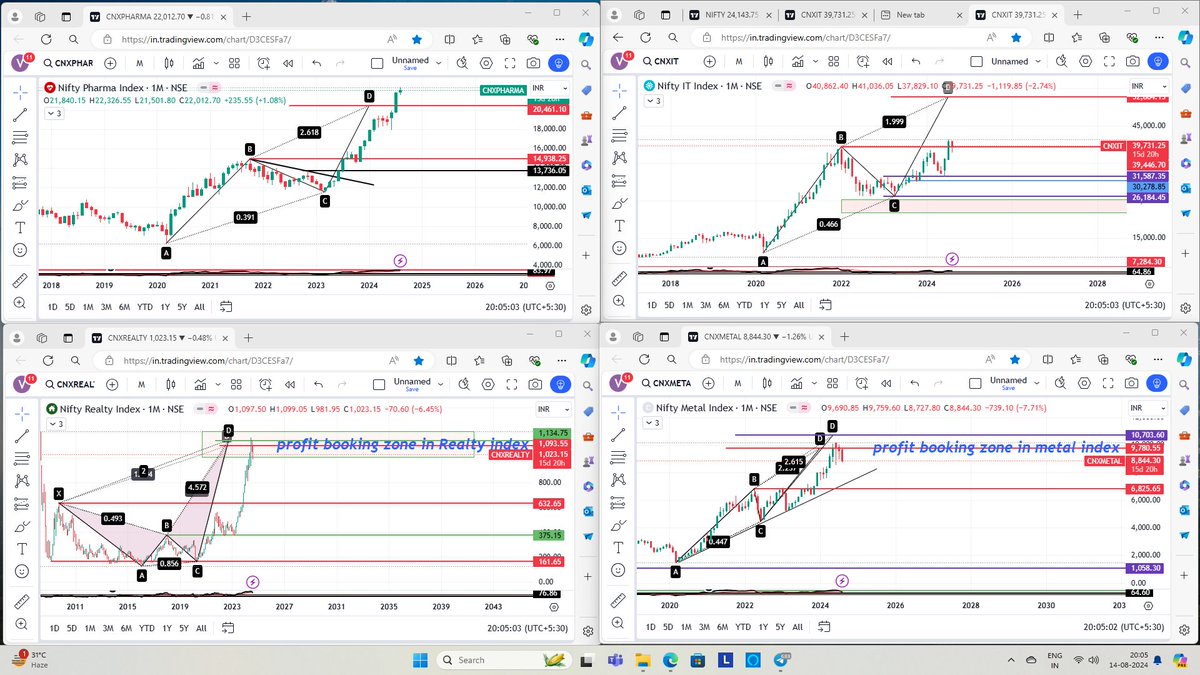Select Fibonacci tools in Metal window sidebar
Image resolution: width=1200 pixels, height=675 pixels.
point(620,458)
